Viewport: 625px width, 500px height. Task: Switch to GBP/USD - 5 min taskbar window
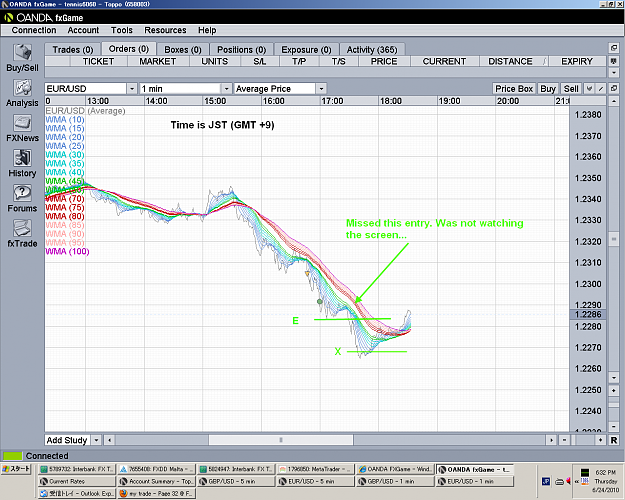click(x=235, y=481)
